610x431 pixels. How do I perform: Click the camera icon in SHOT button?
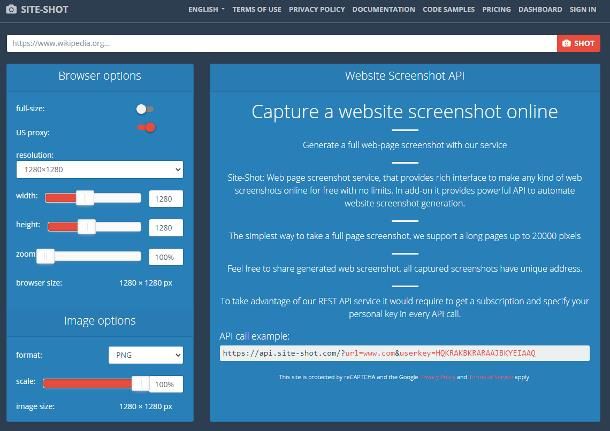[566, 43]
